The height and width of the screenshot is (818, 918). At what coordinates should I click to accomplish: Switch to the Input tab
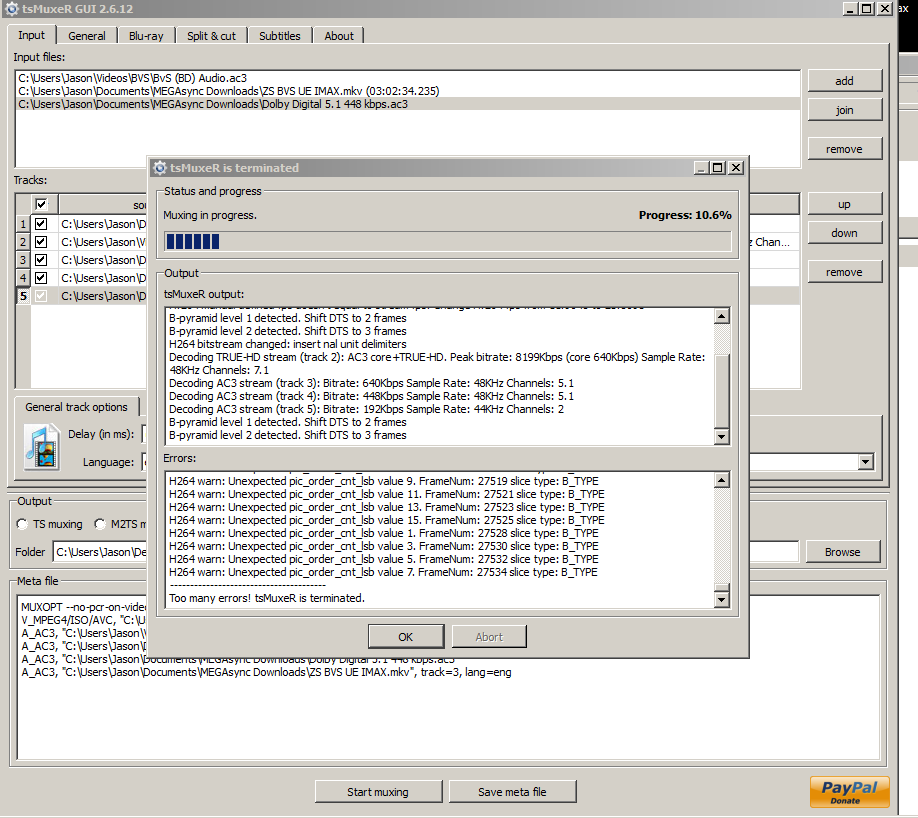pyautogui.click(x=32, y=35)
